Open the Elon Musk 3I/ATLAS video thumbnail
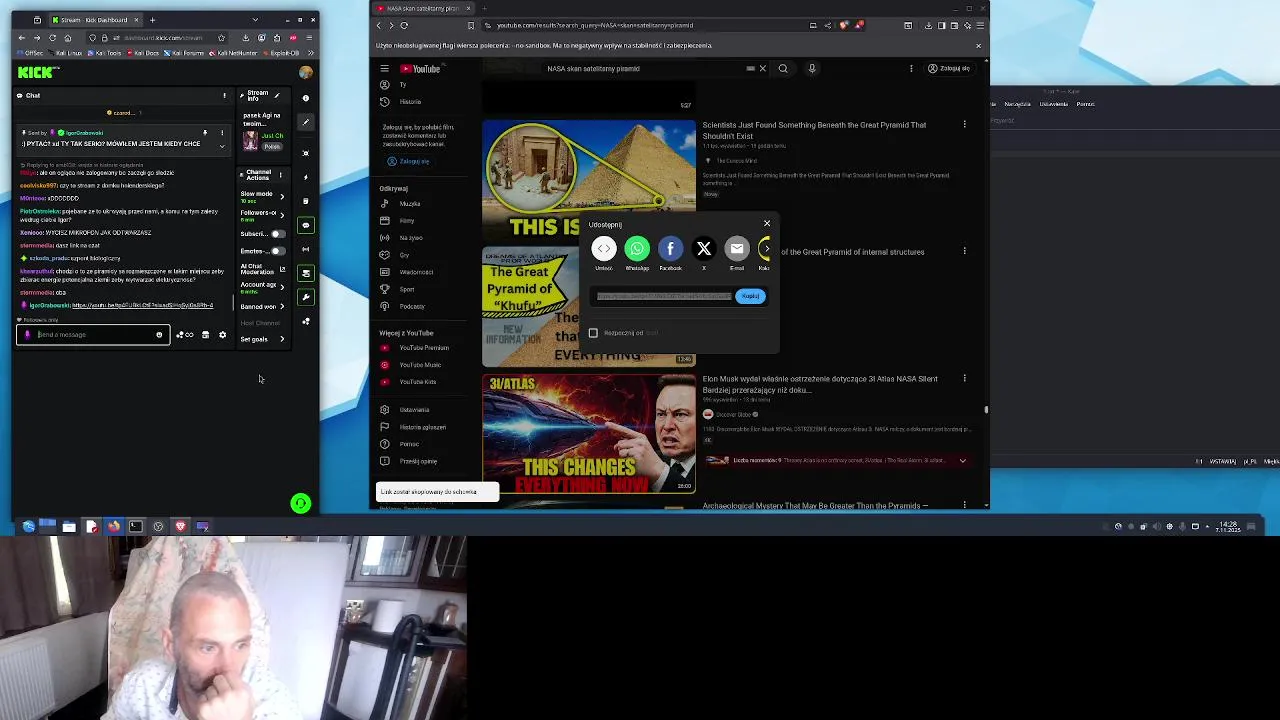The width and height of the screenshot is (1280, 720). pos(589,434)
